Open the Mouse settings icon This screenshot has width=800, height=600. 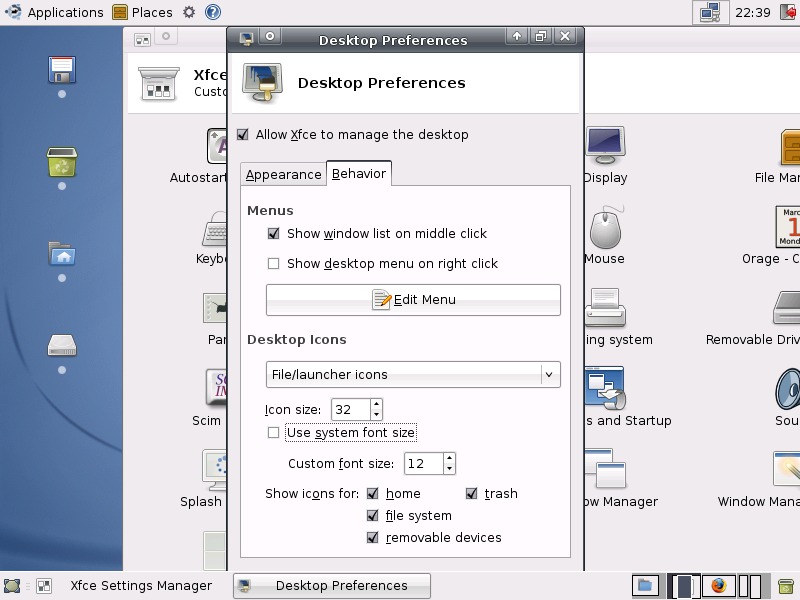605,230
